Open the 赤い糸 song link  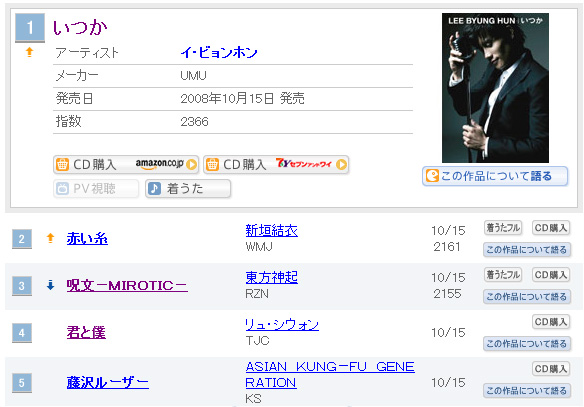pyautogui.click(x=87, y=238)
